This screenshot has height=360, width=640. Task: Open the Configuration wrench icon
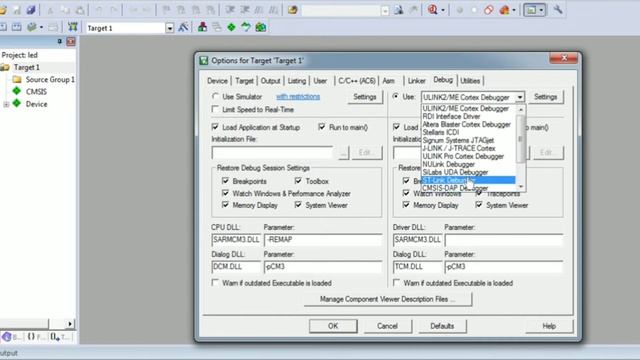point(558,9)
